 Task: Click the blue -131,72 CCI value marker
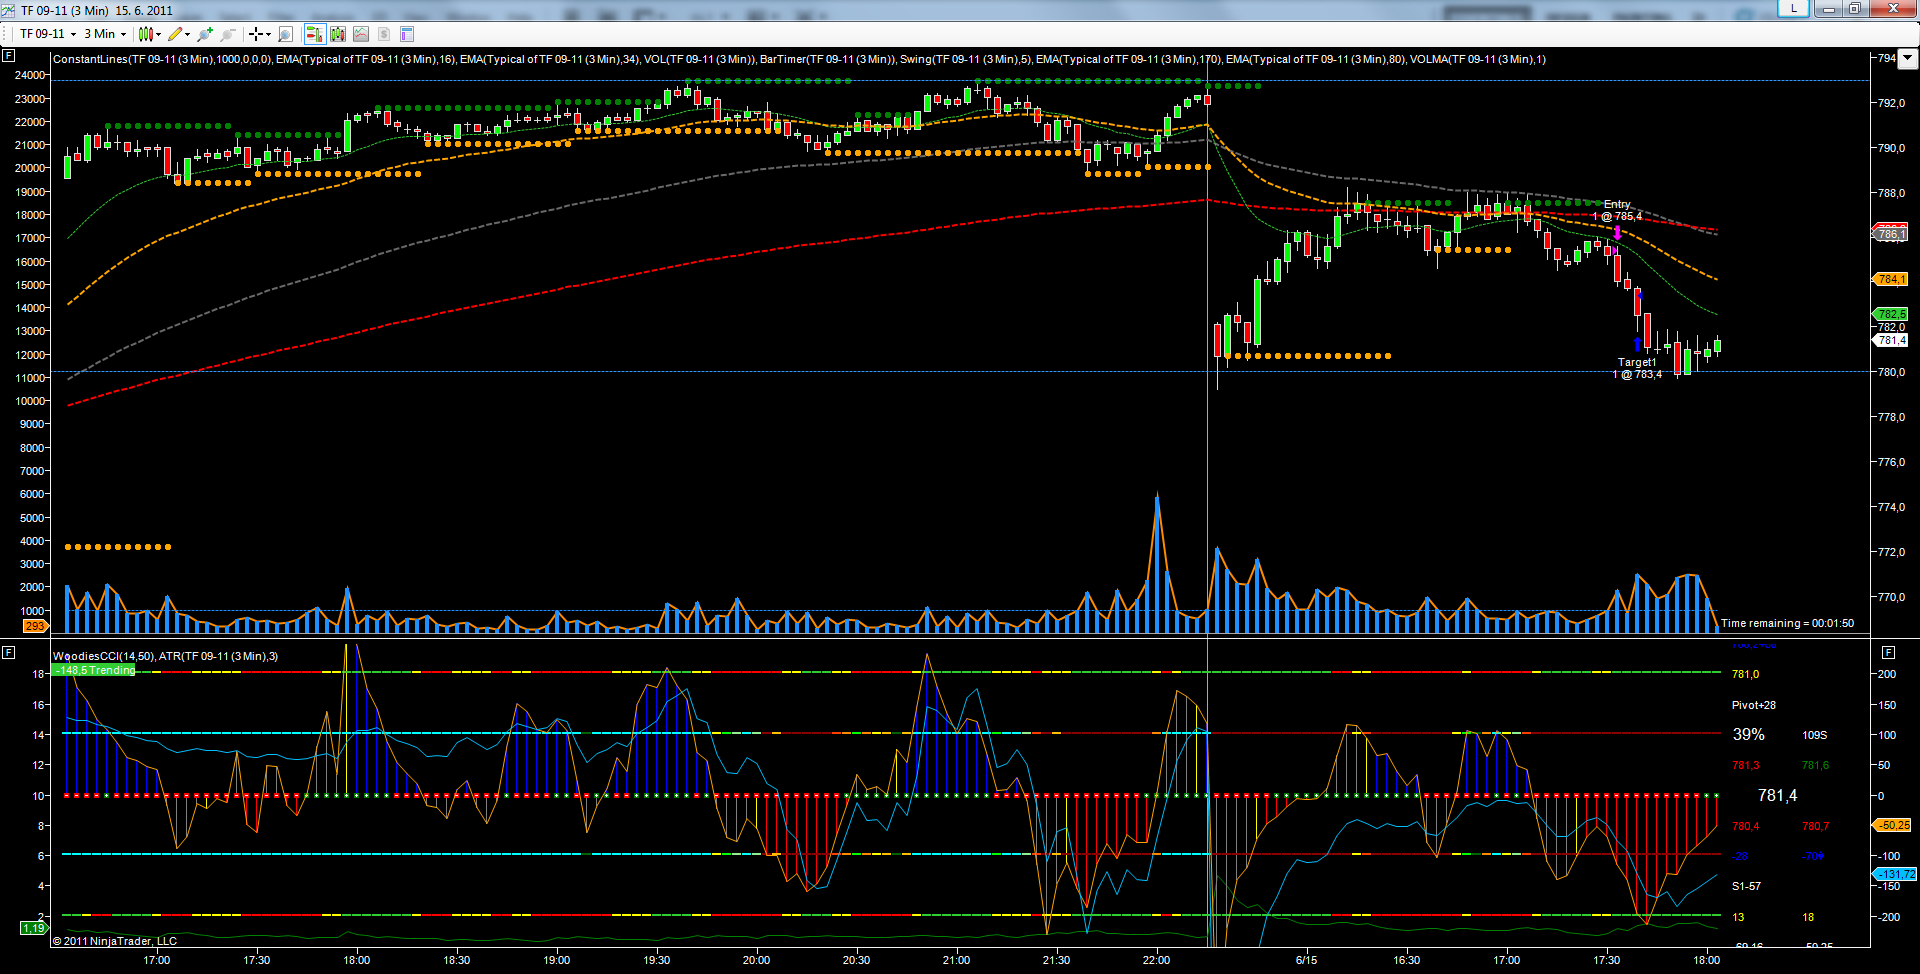[1894, 874]
